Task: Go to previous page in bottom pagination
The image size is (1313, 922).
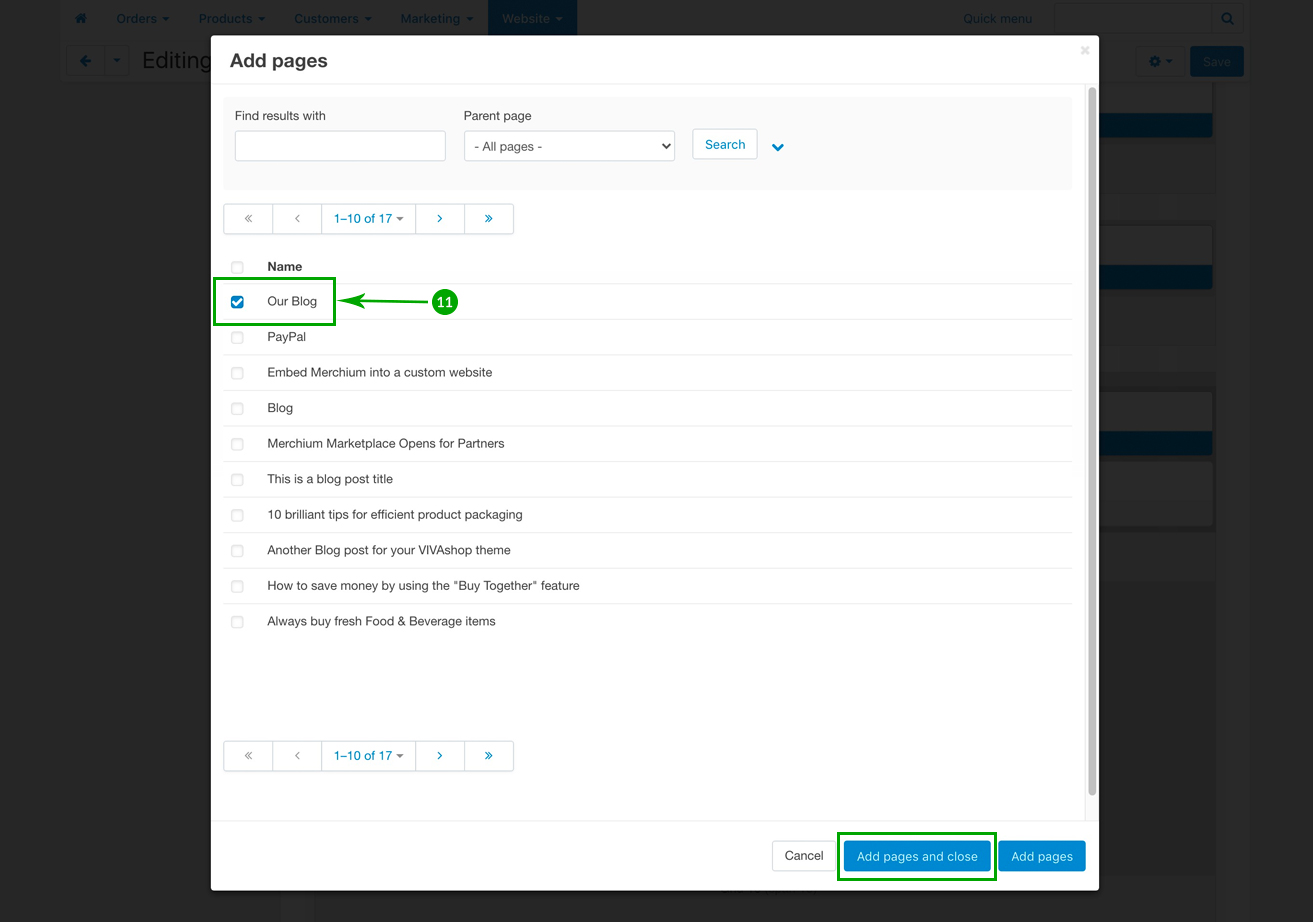Action: pos(297,756)
